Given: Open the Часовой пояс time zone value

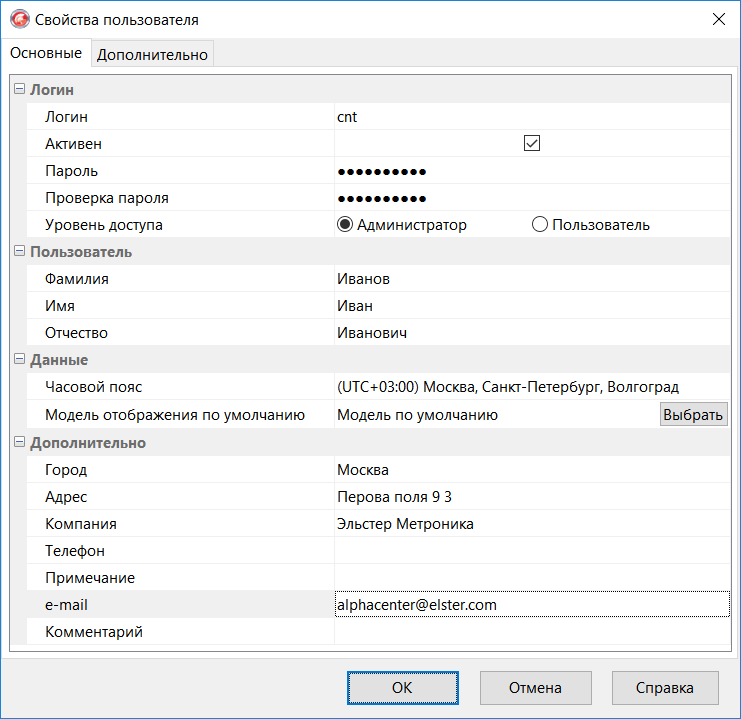Looking at the screenshot, I should tap(531, 387).
